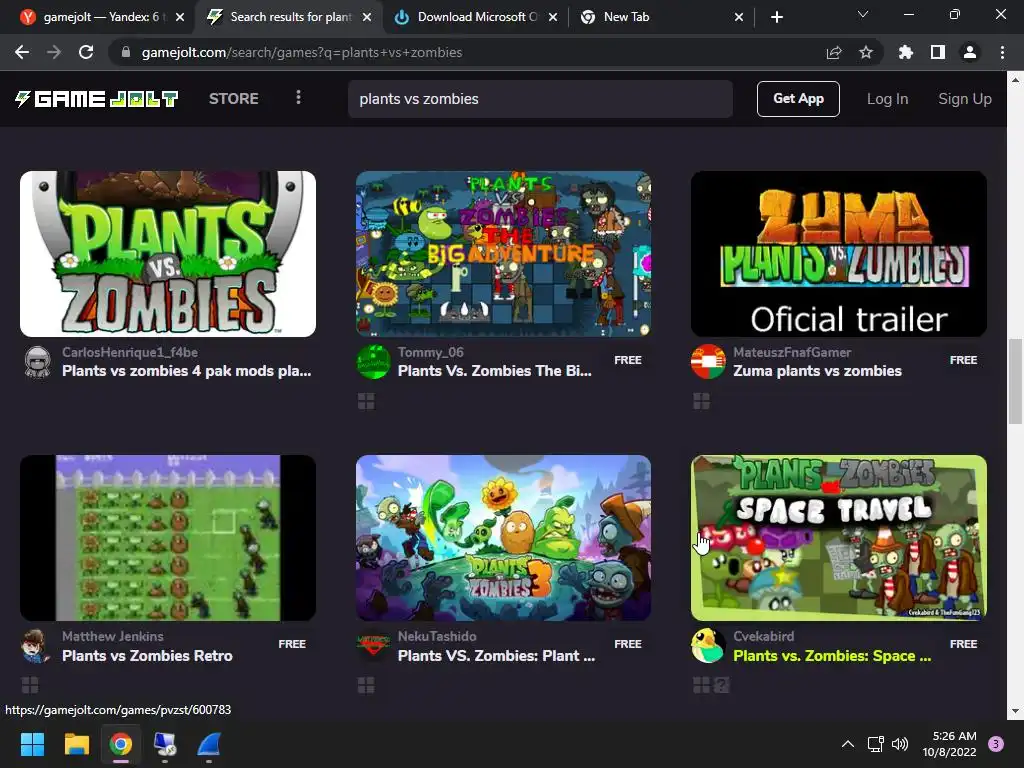
Task: Click Windows platform icon under Tommy_06 game
Action: click(x=366, y=401)
